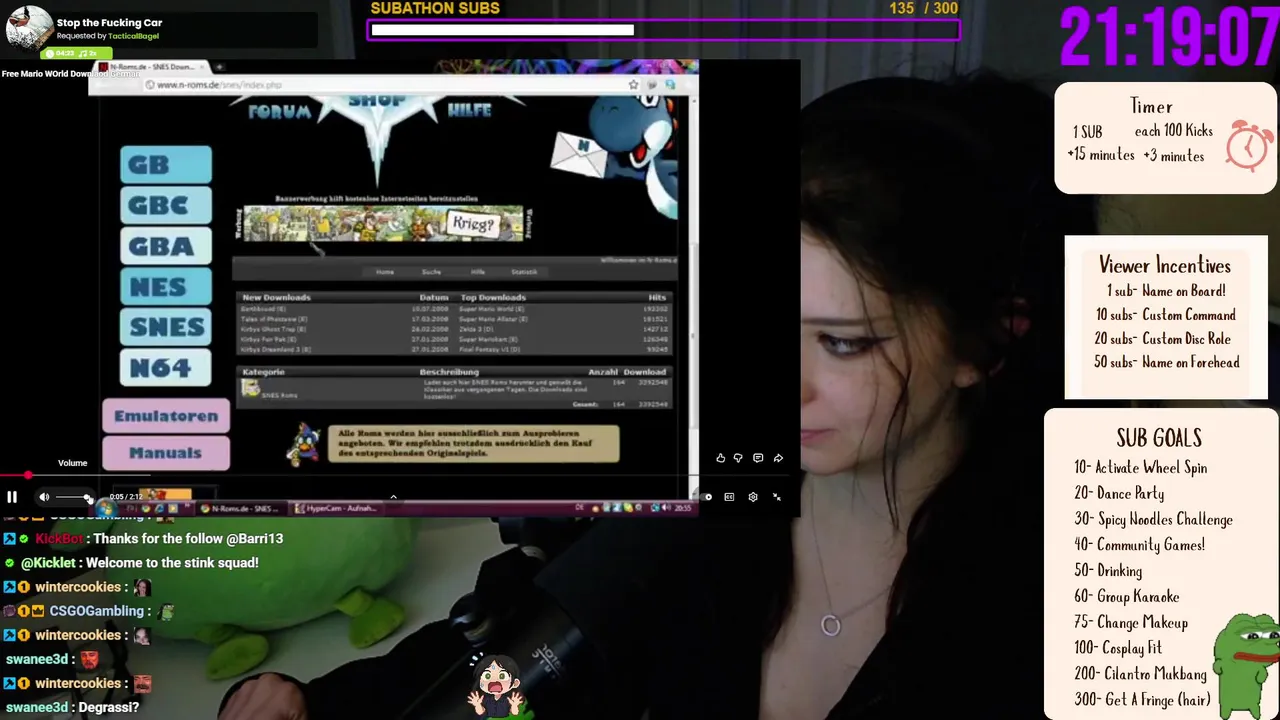The height and width of the screenshot is (720, 1280).
Task: Select N-Roms.de taskbar button
Action: click(x=241, y=508)
